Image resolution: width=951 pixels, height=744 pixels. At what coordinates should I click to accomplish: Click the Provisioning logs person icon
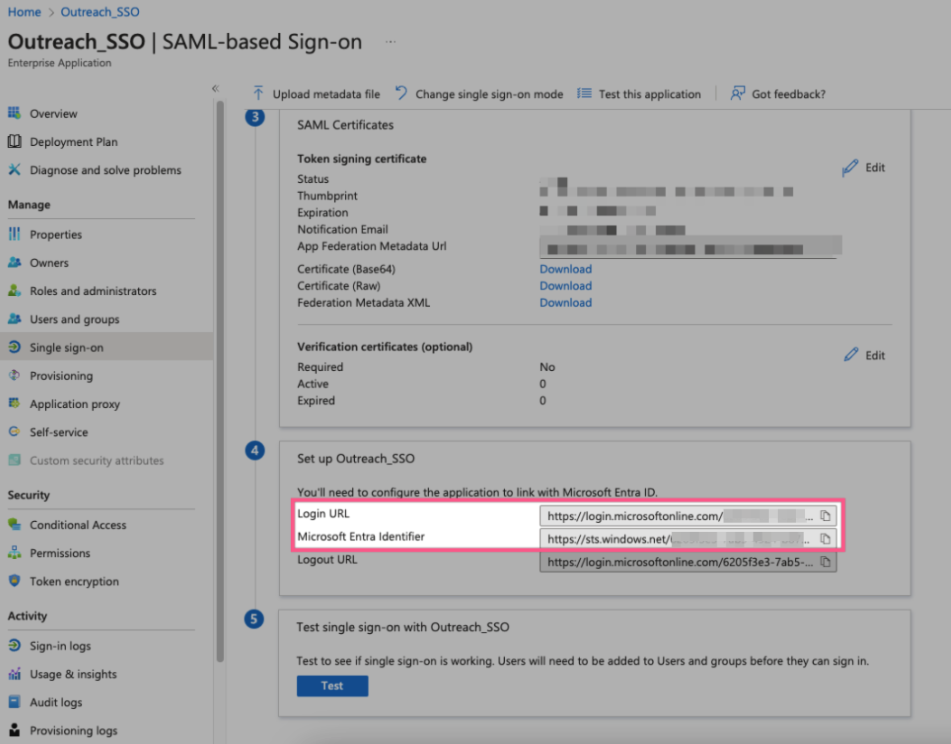[x=14, y=730]
